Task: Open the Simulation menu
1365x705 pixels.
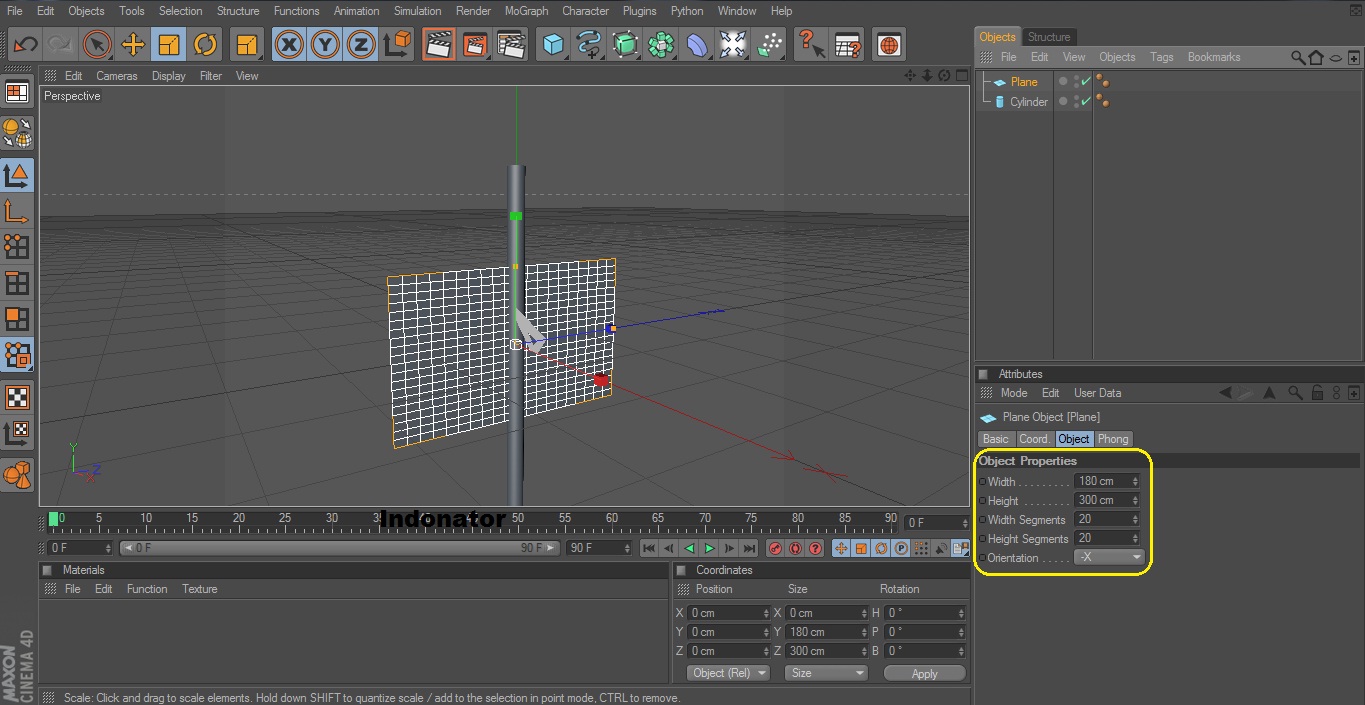Action: pyautogui.click(x=418, y=11)
